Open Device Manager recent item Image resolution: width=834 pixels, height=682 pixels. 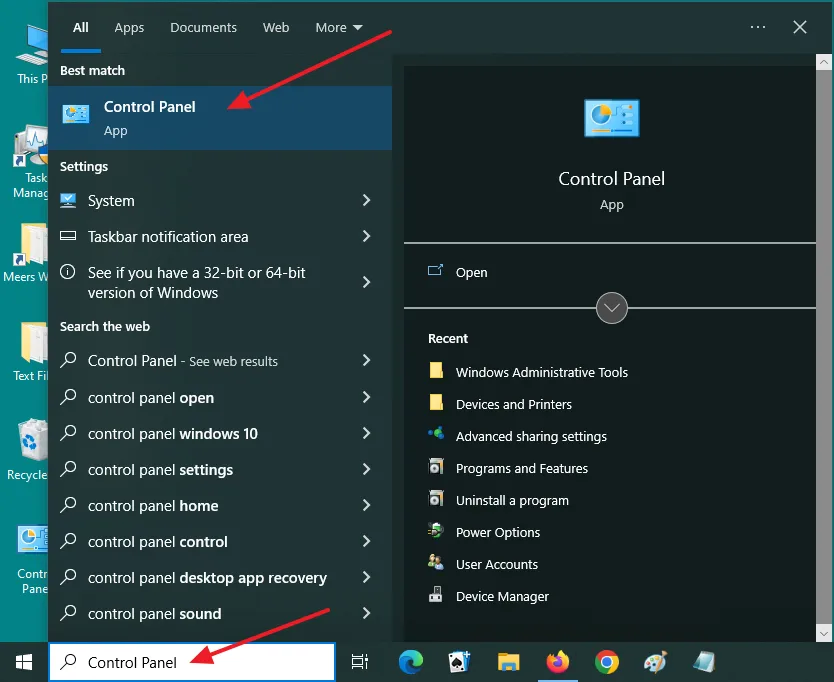502,596
